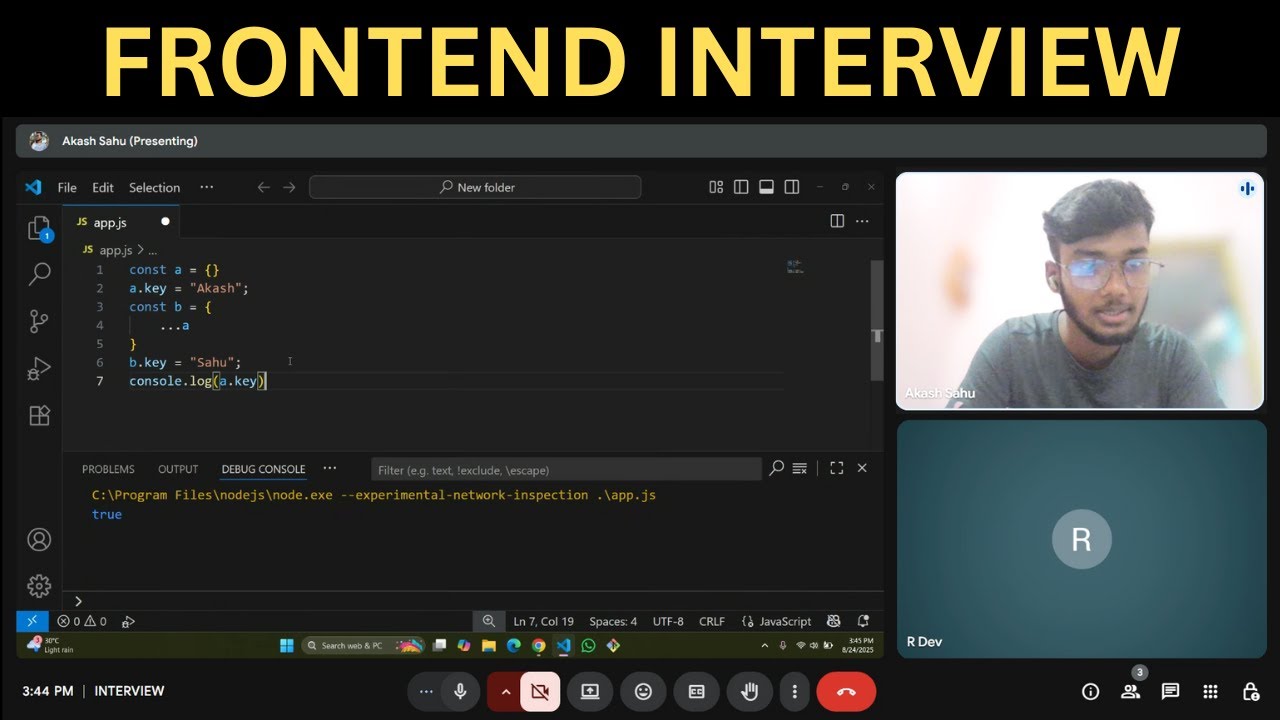Mute the microphone in Meet
Viewport: 1280px width, 720px height.
pos(460,691)
